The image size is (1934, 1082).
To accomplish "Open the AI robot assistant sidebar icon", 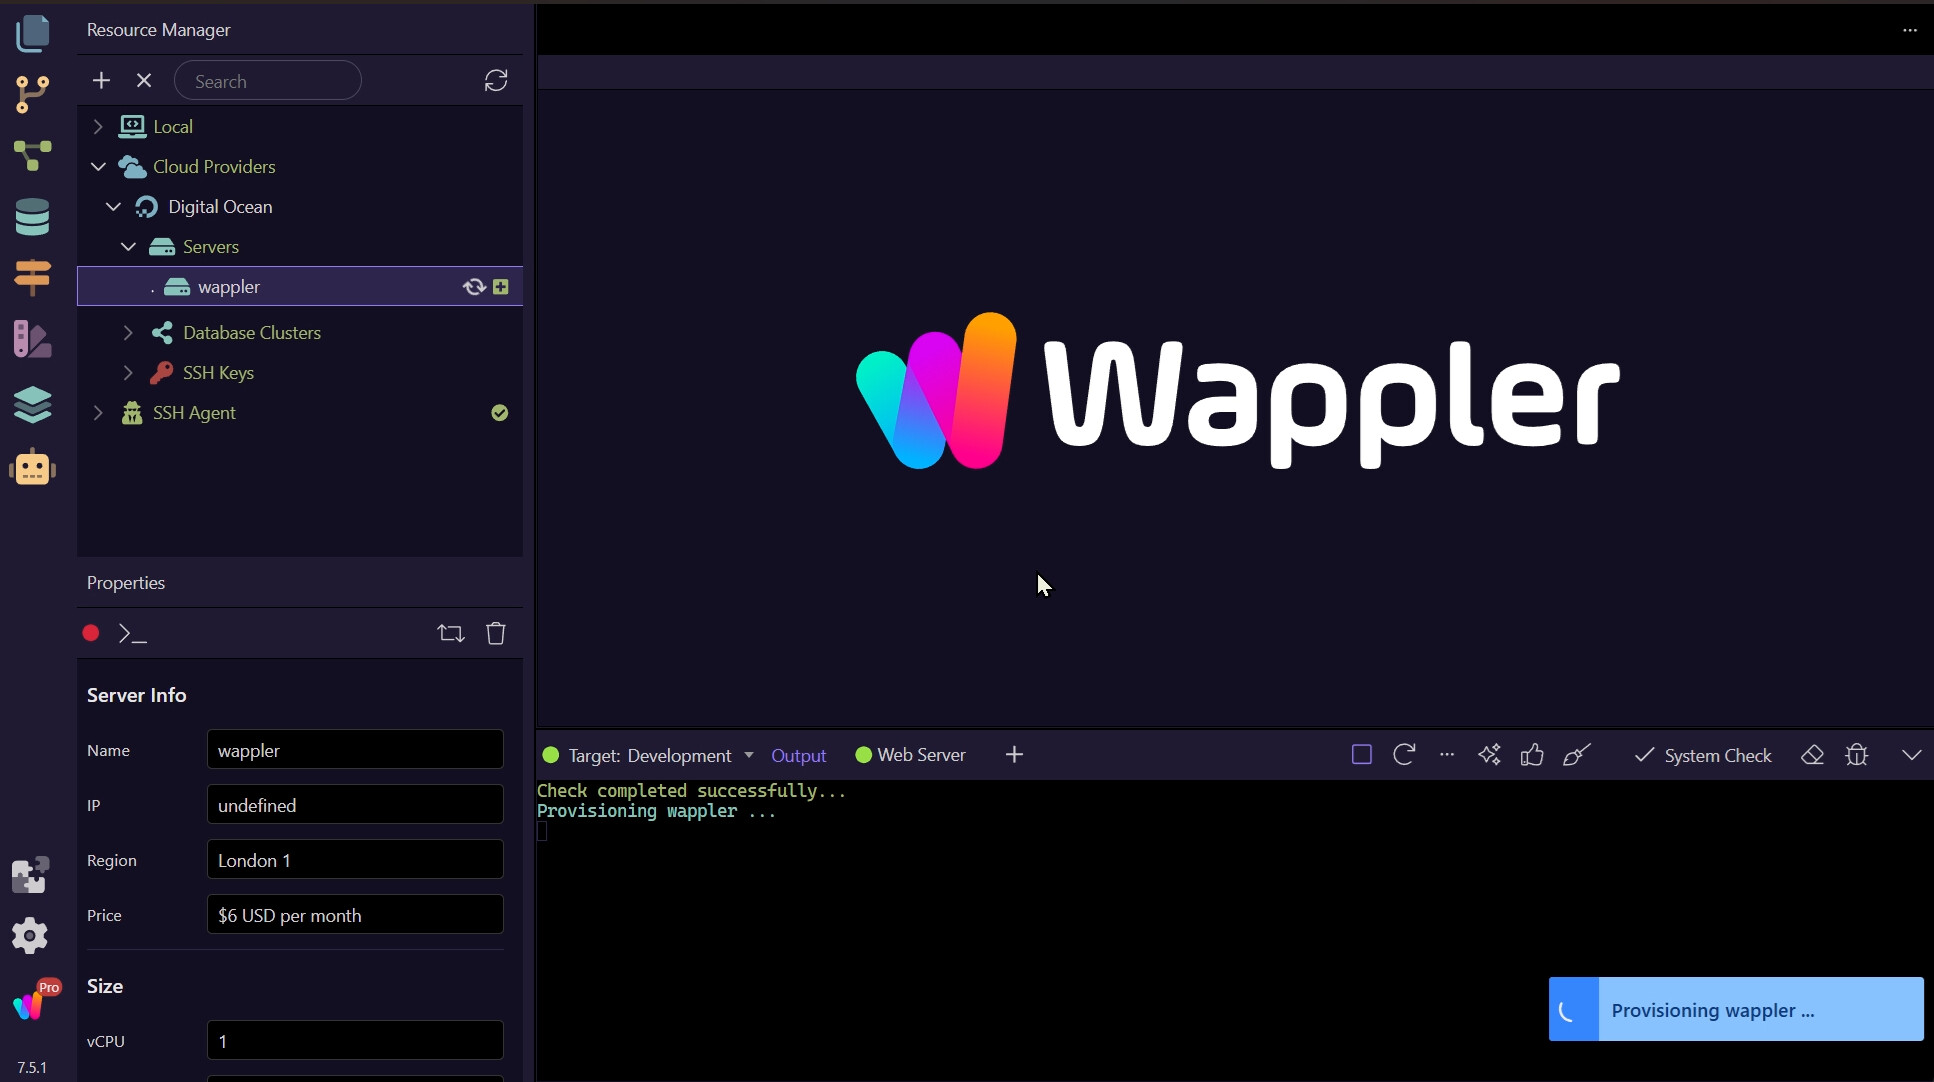I will pyautogui.click(x=32, y=468).
